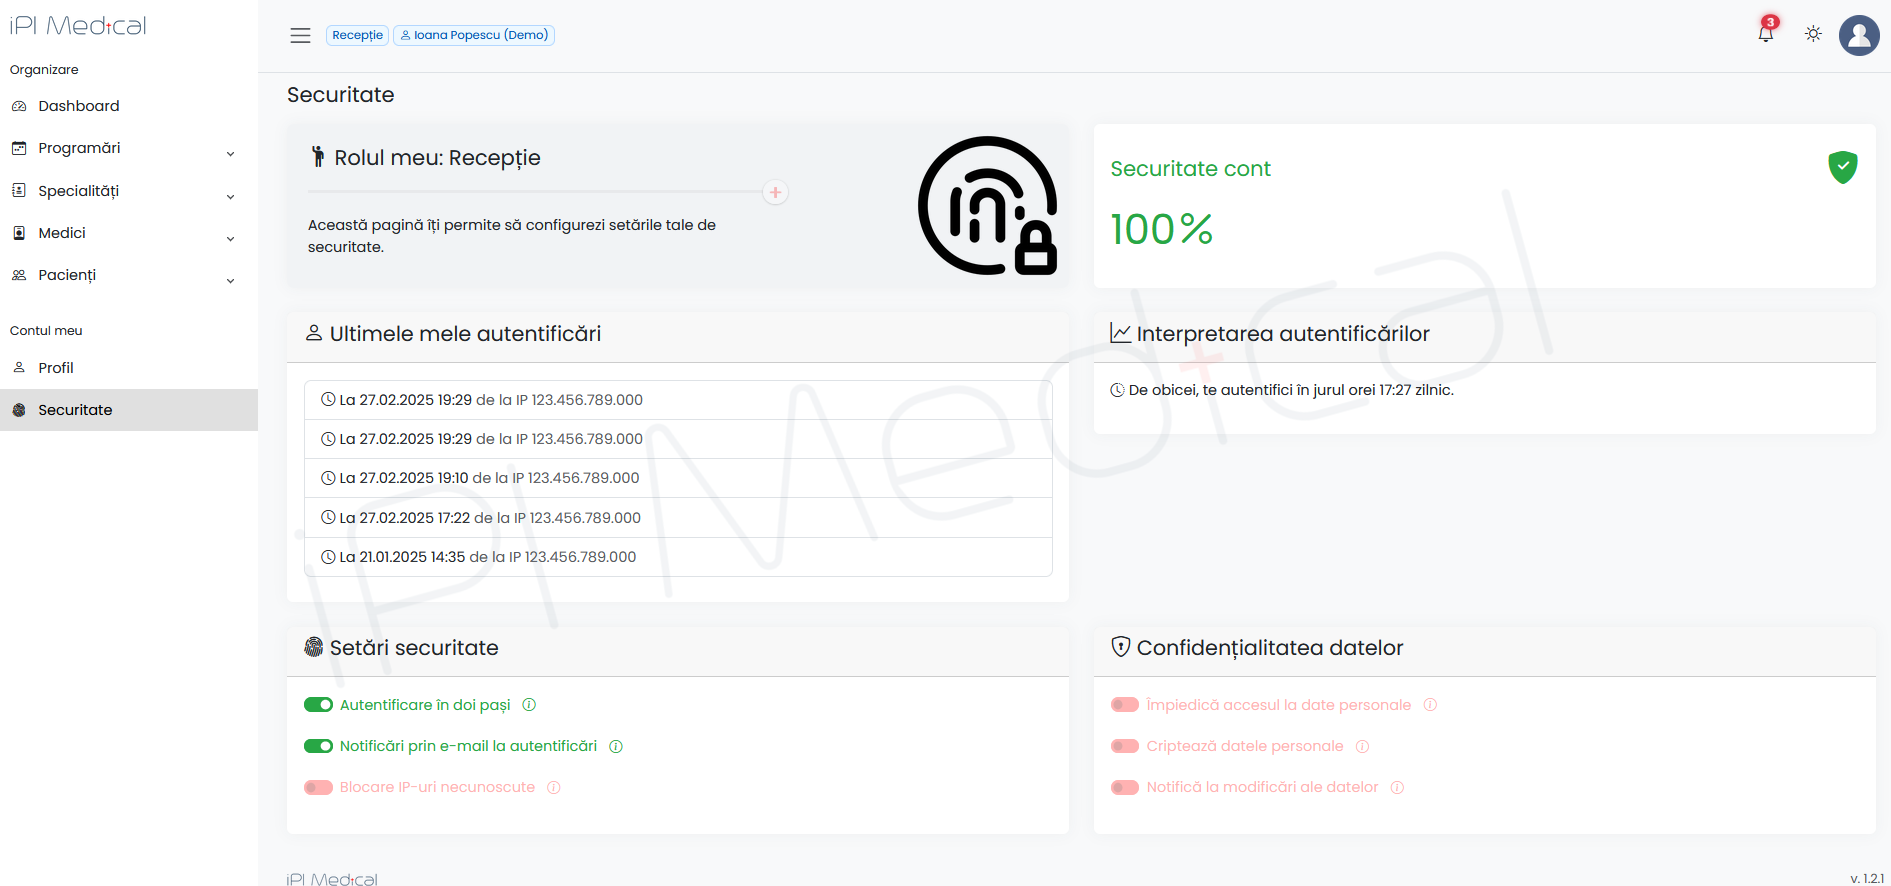Viewport: 1891px width, 886px height.
Task: Switch theme using the sun icon
Action: coord(1813,34)
